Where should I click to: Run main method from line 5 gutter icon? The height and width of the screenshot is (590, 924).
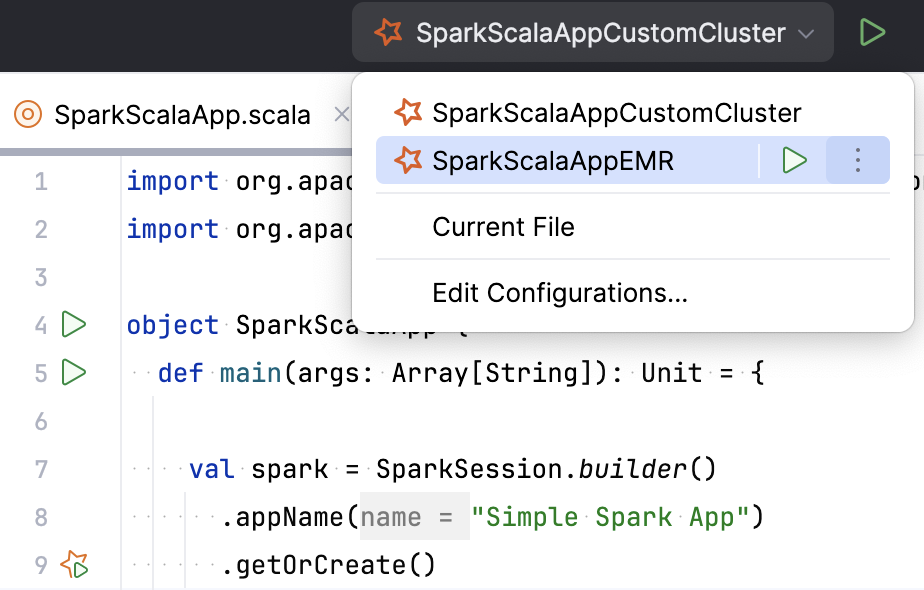(x=71, y=373)
